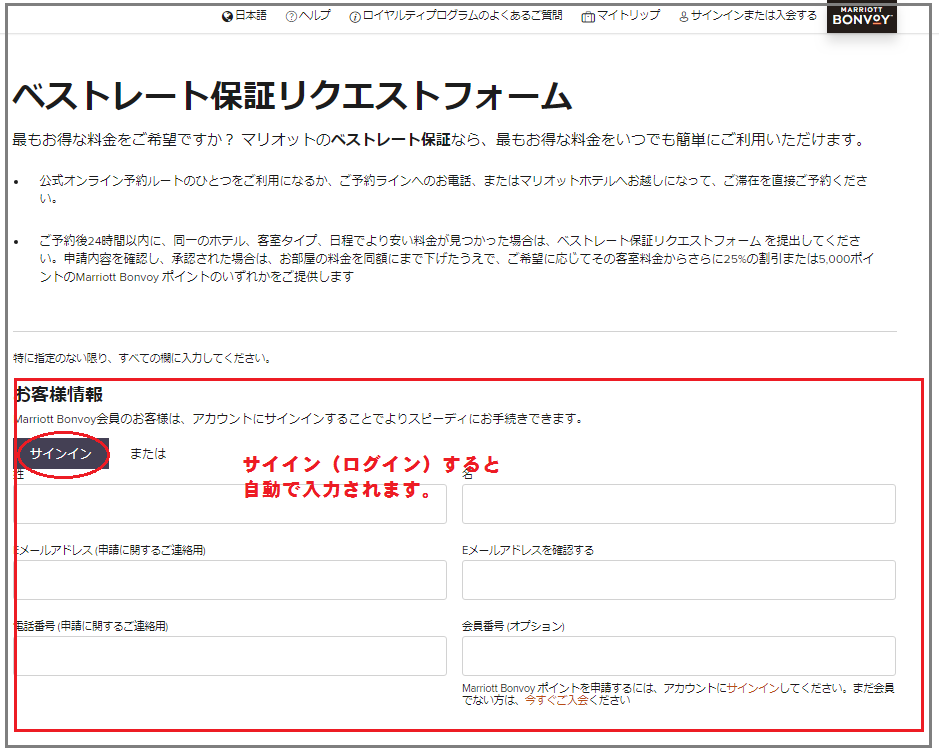Click the bold ベストレート保証 text in the intro
The image size is (939, 752).
tap(390, 140)
